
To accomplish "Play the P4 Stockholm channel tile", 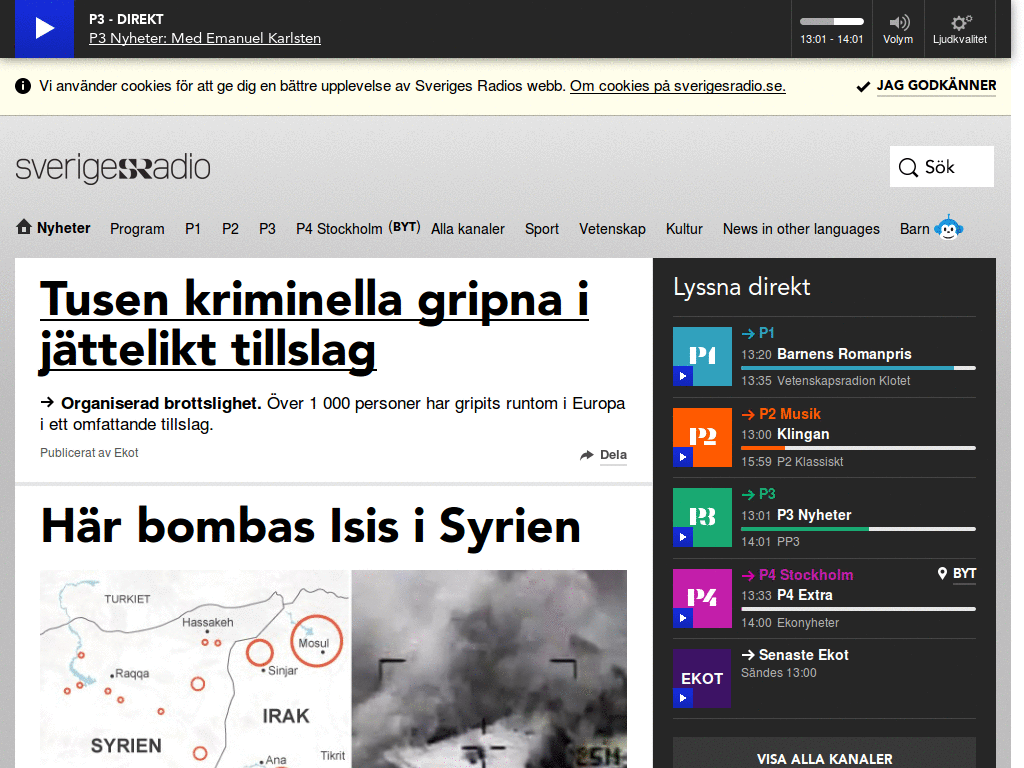I will pyautogui.click(x=702, y=598).
